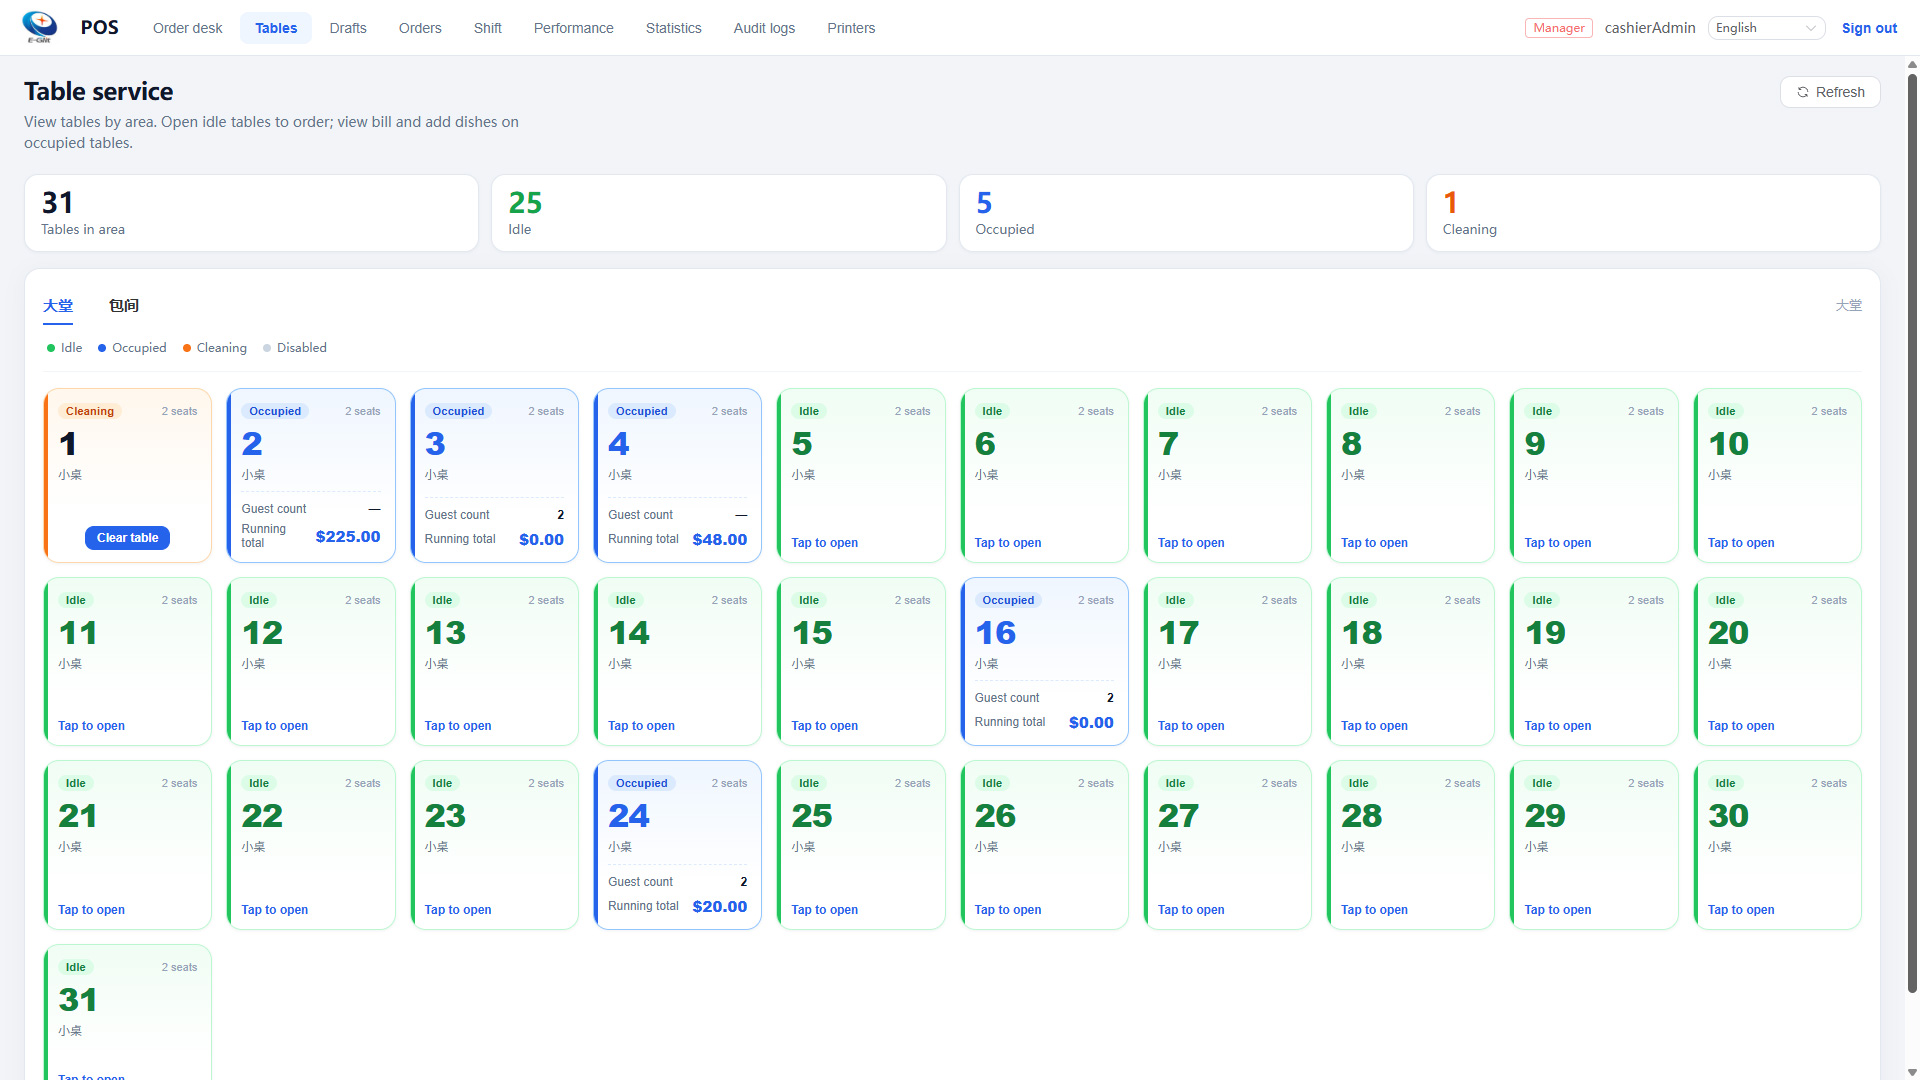Click the Sign out link
The image size is (1920, 1080).
click(1869, 28)
